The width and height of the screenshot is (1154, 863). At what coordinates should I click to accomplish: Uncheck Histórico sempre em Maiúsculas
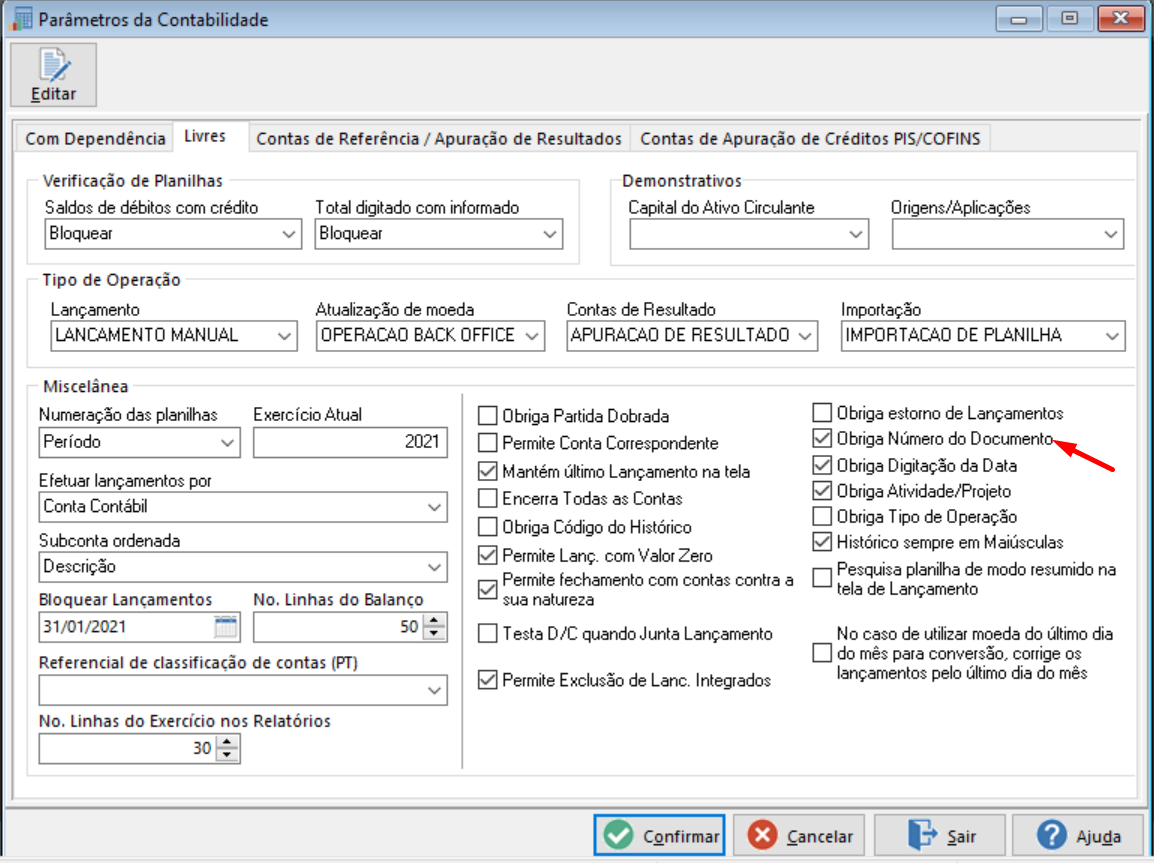click(822, 542)
